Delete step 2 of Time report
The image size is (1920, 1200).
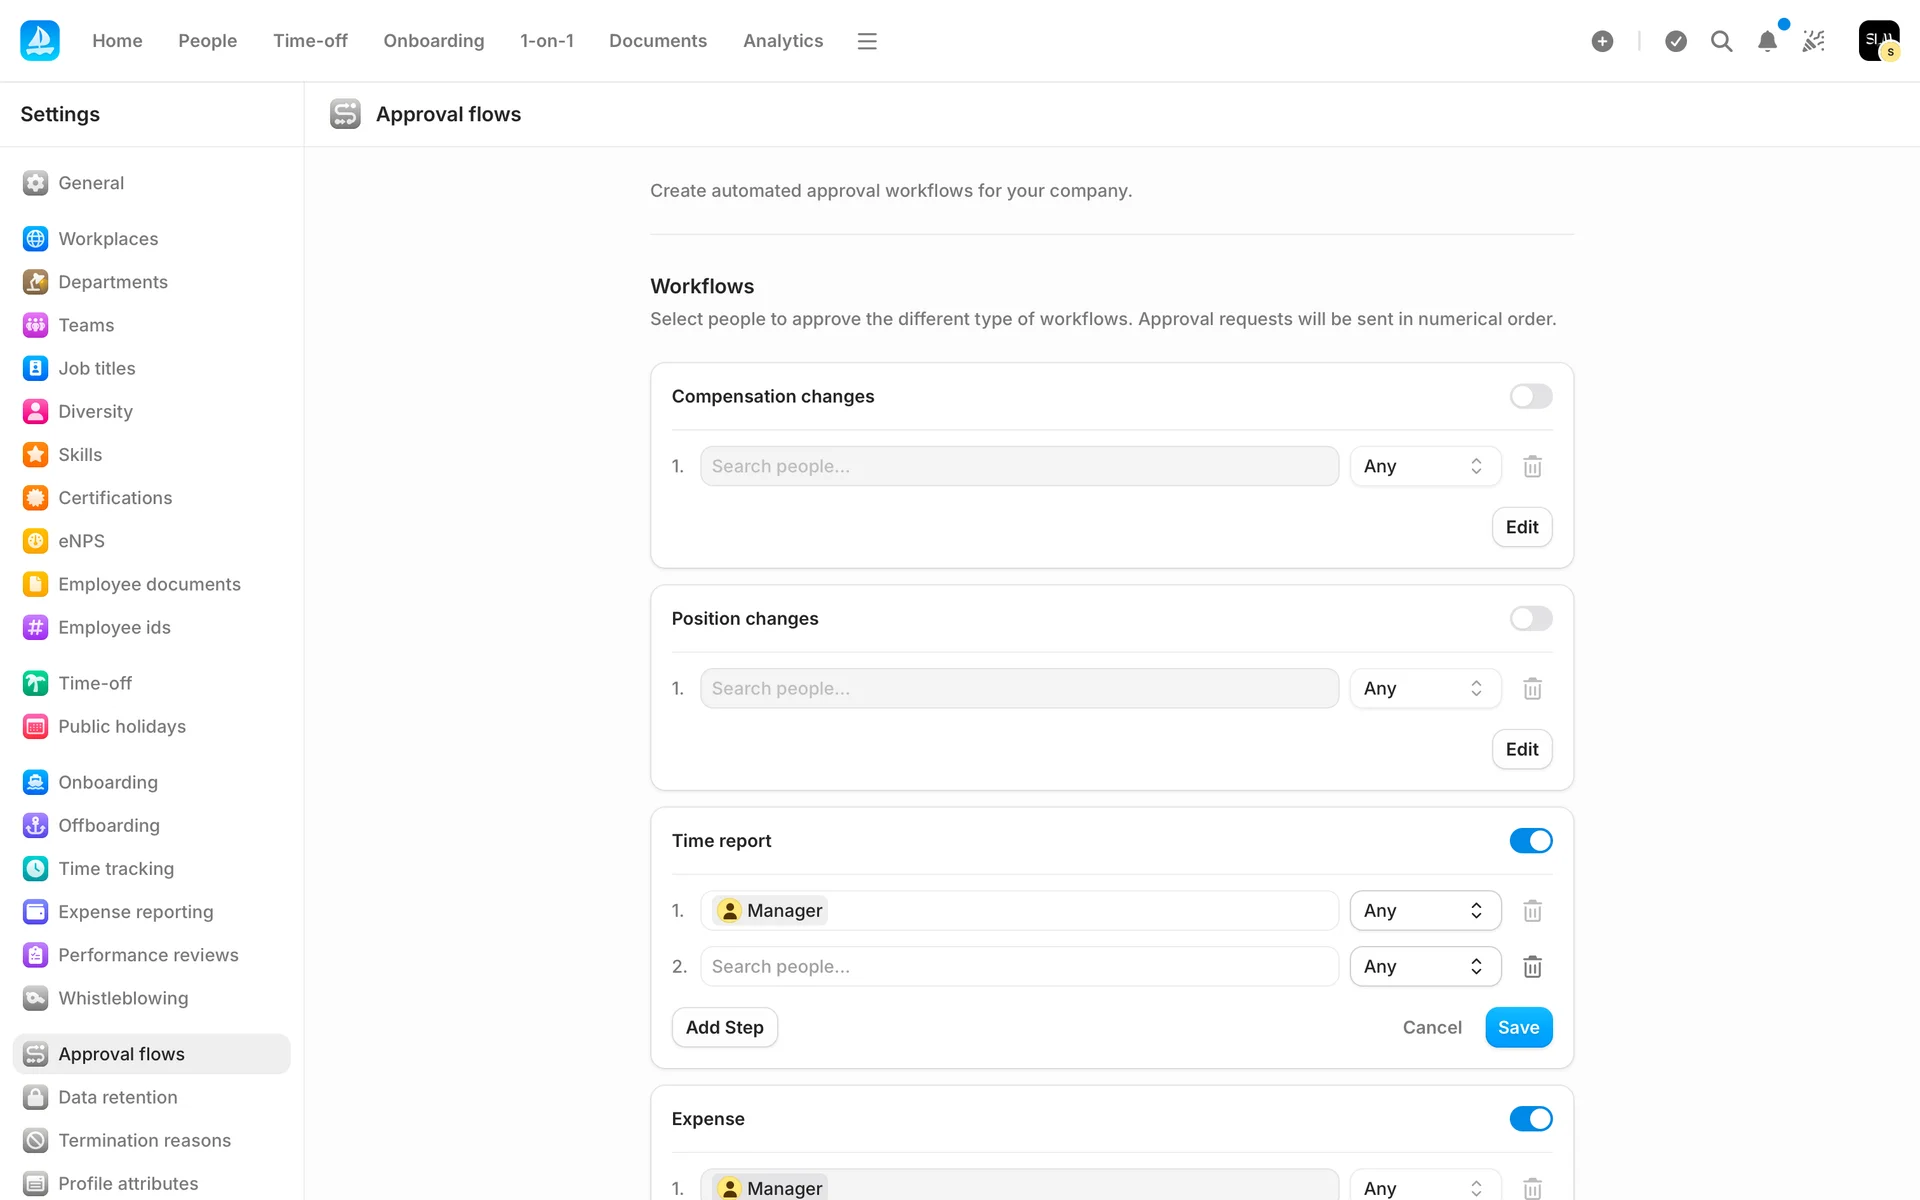coord(1532,967)
